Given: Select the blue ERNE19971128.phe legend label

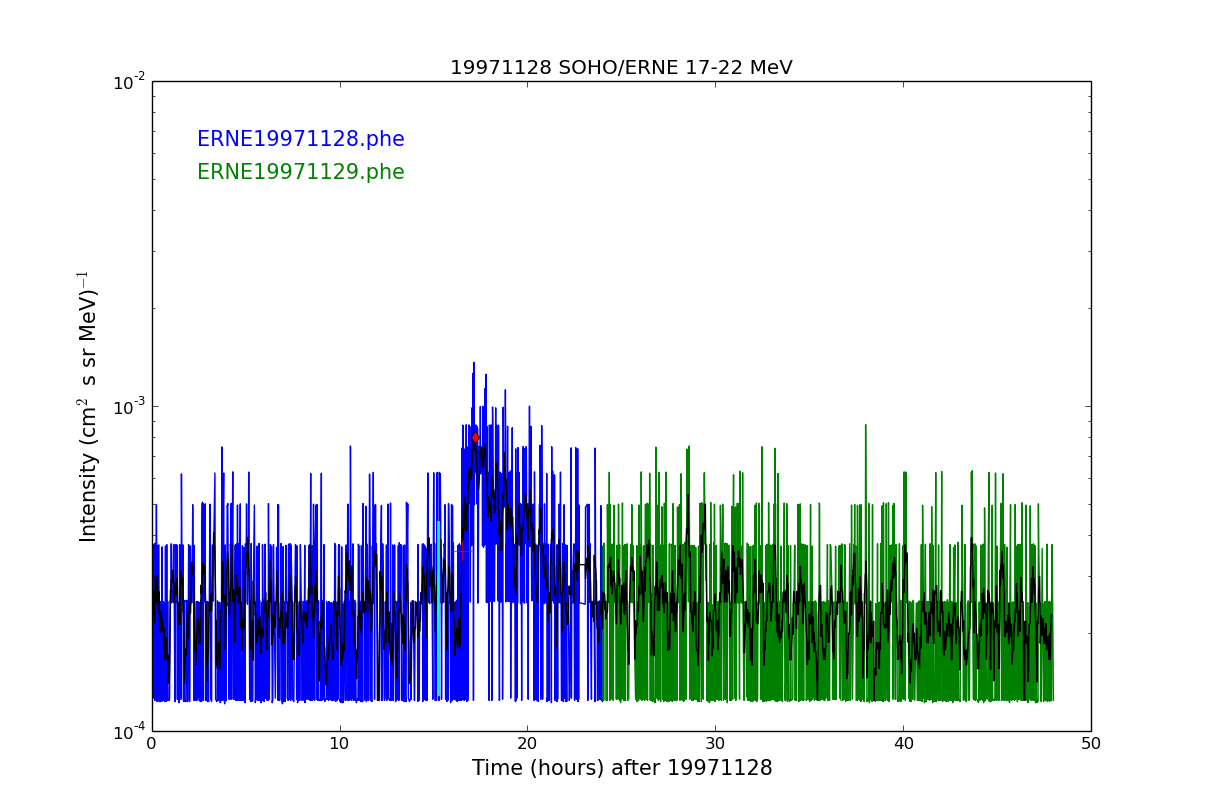Looking at the screenshot, I should [x=300, y=140].
